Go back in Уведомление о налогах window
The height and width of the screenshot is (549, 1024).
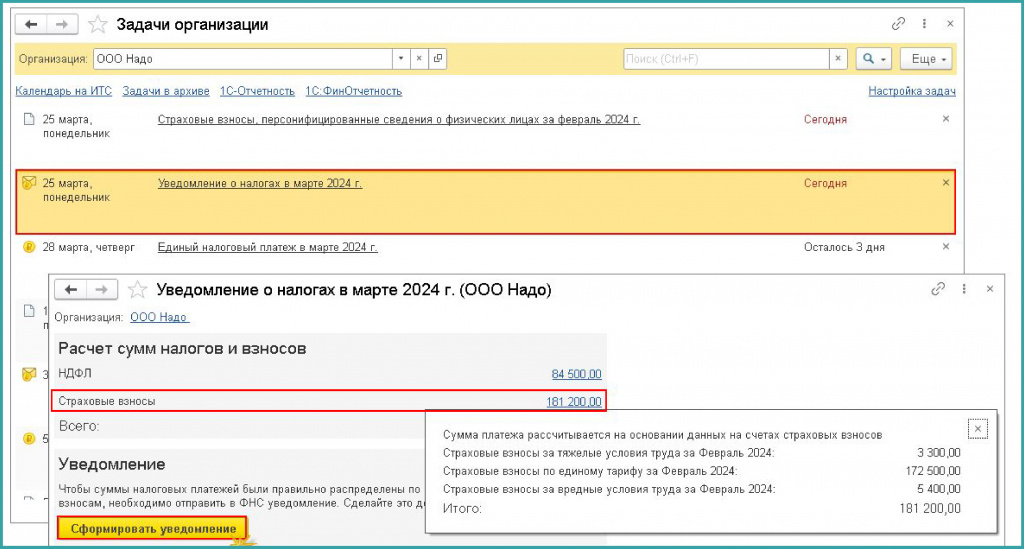click(71, 290)
